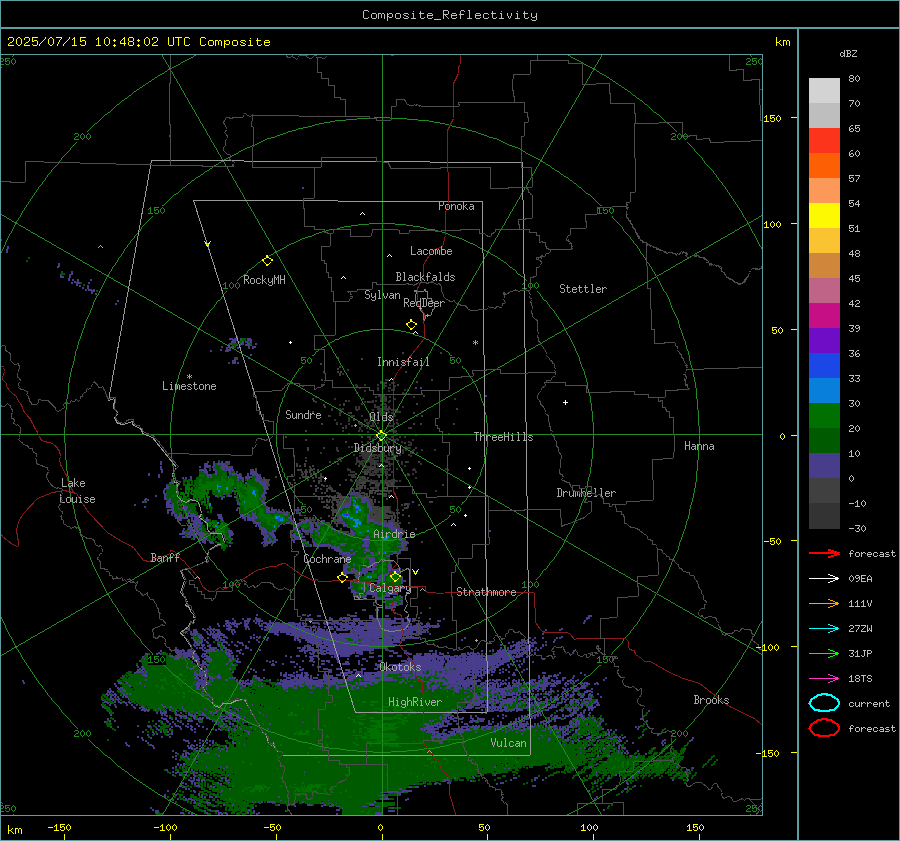Click the Airdrie city label
This screenshot has height=841, width=900.
point(394,534)
